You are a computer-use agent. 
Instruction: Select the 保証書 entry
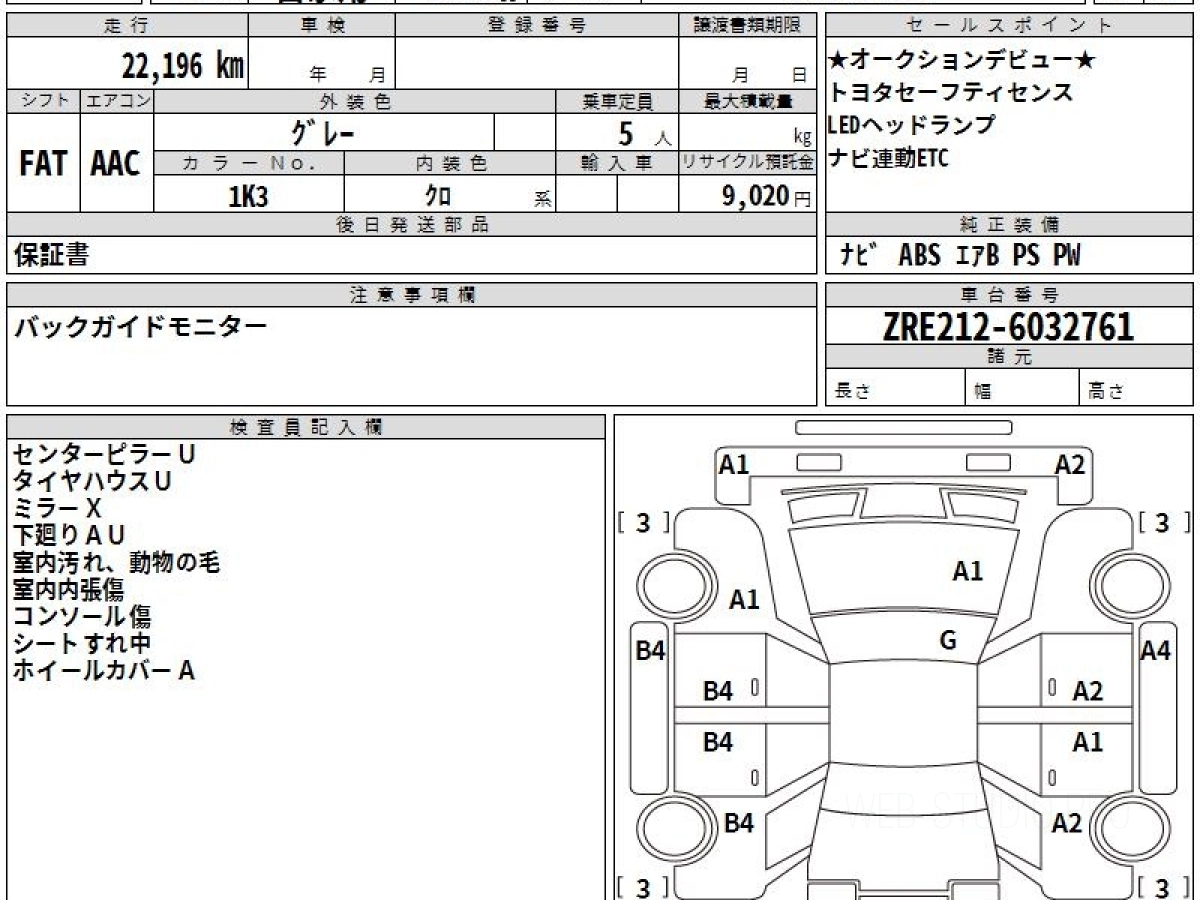point(51,256)
